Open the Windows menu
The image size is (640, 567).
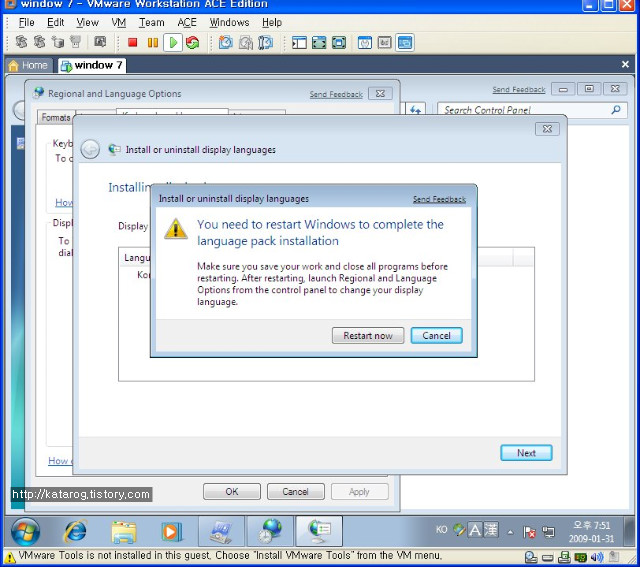pyautogui.click(x=229, y=22)
